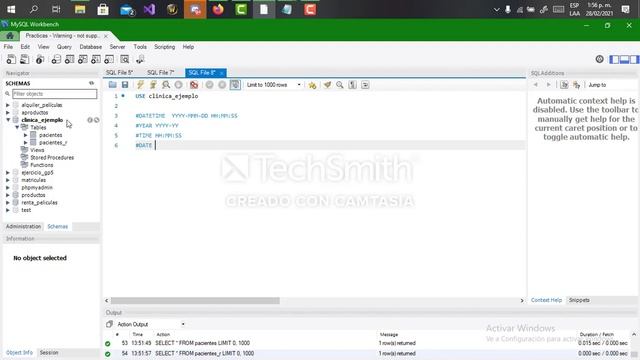Open a script file in the editor

[112, 85]
